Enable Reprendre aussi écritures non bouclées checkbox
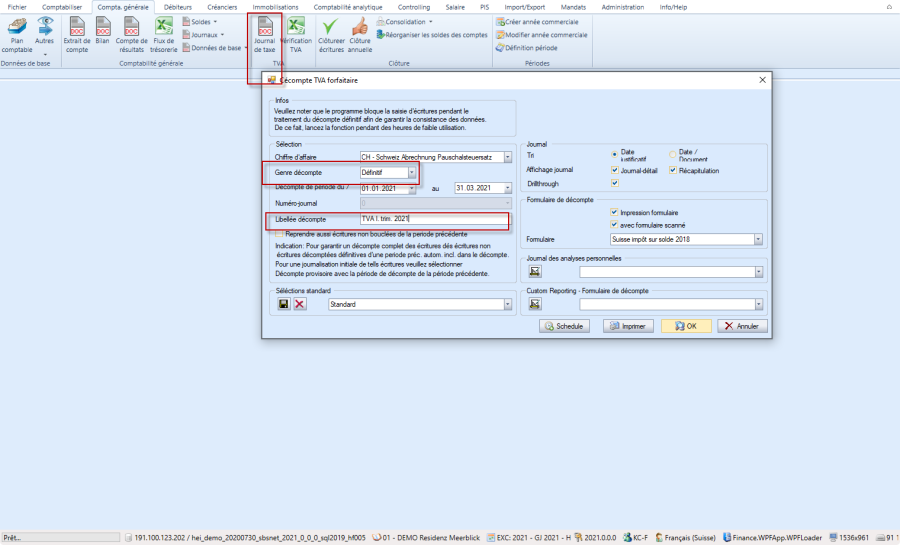 click(x=279, y=234)
